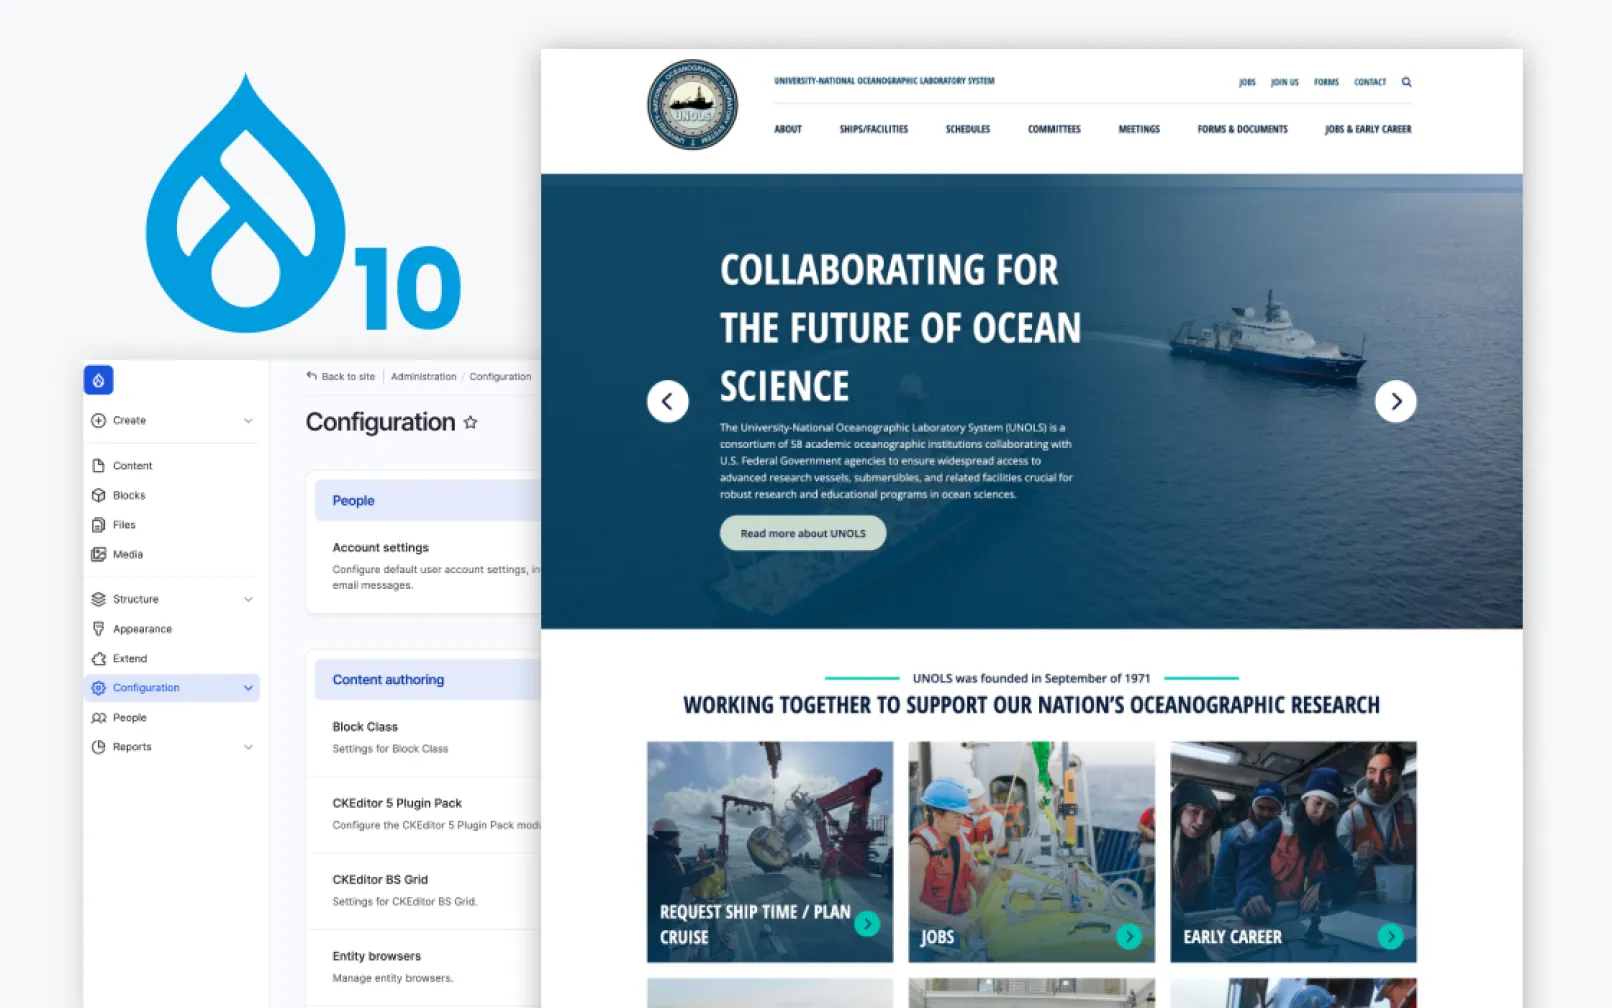This screenshot has width=1612, height=1008.
Task: Collapse the Configuration sidebar chevron
Action: pyautogui.click(x=248, y=688)
